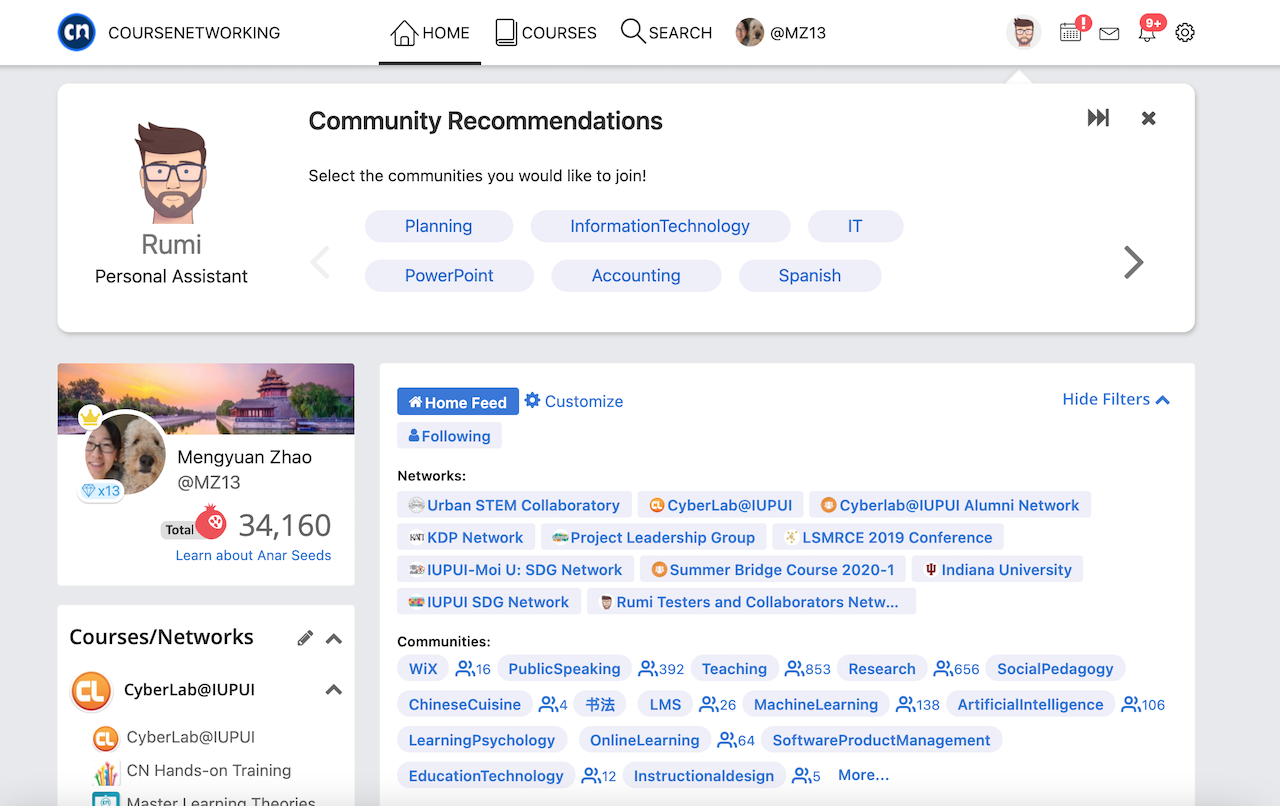Select the InformationTechnology community
The height and width of the screenshot is (806, 1280).
point(660,226)
